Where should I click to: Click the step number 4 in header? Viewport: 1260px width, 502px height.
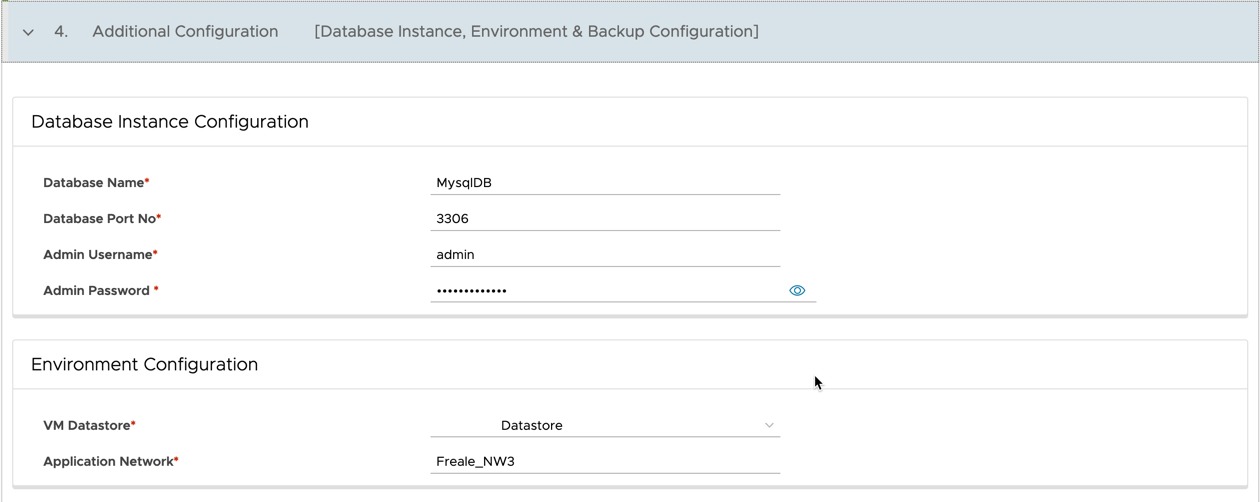click(61, 31)
